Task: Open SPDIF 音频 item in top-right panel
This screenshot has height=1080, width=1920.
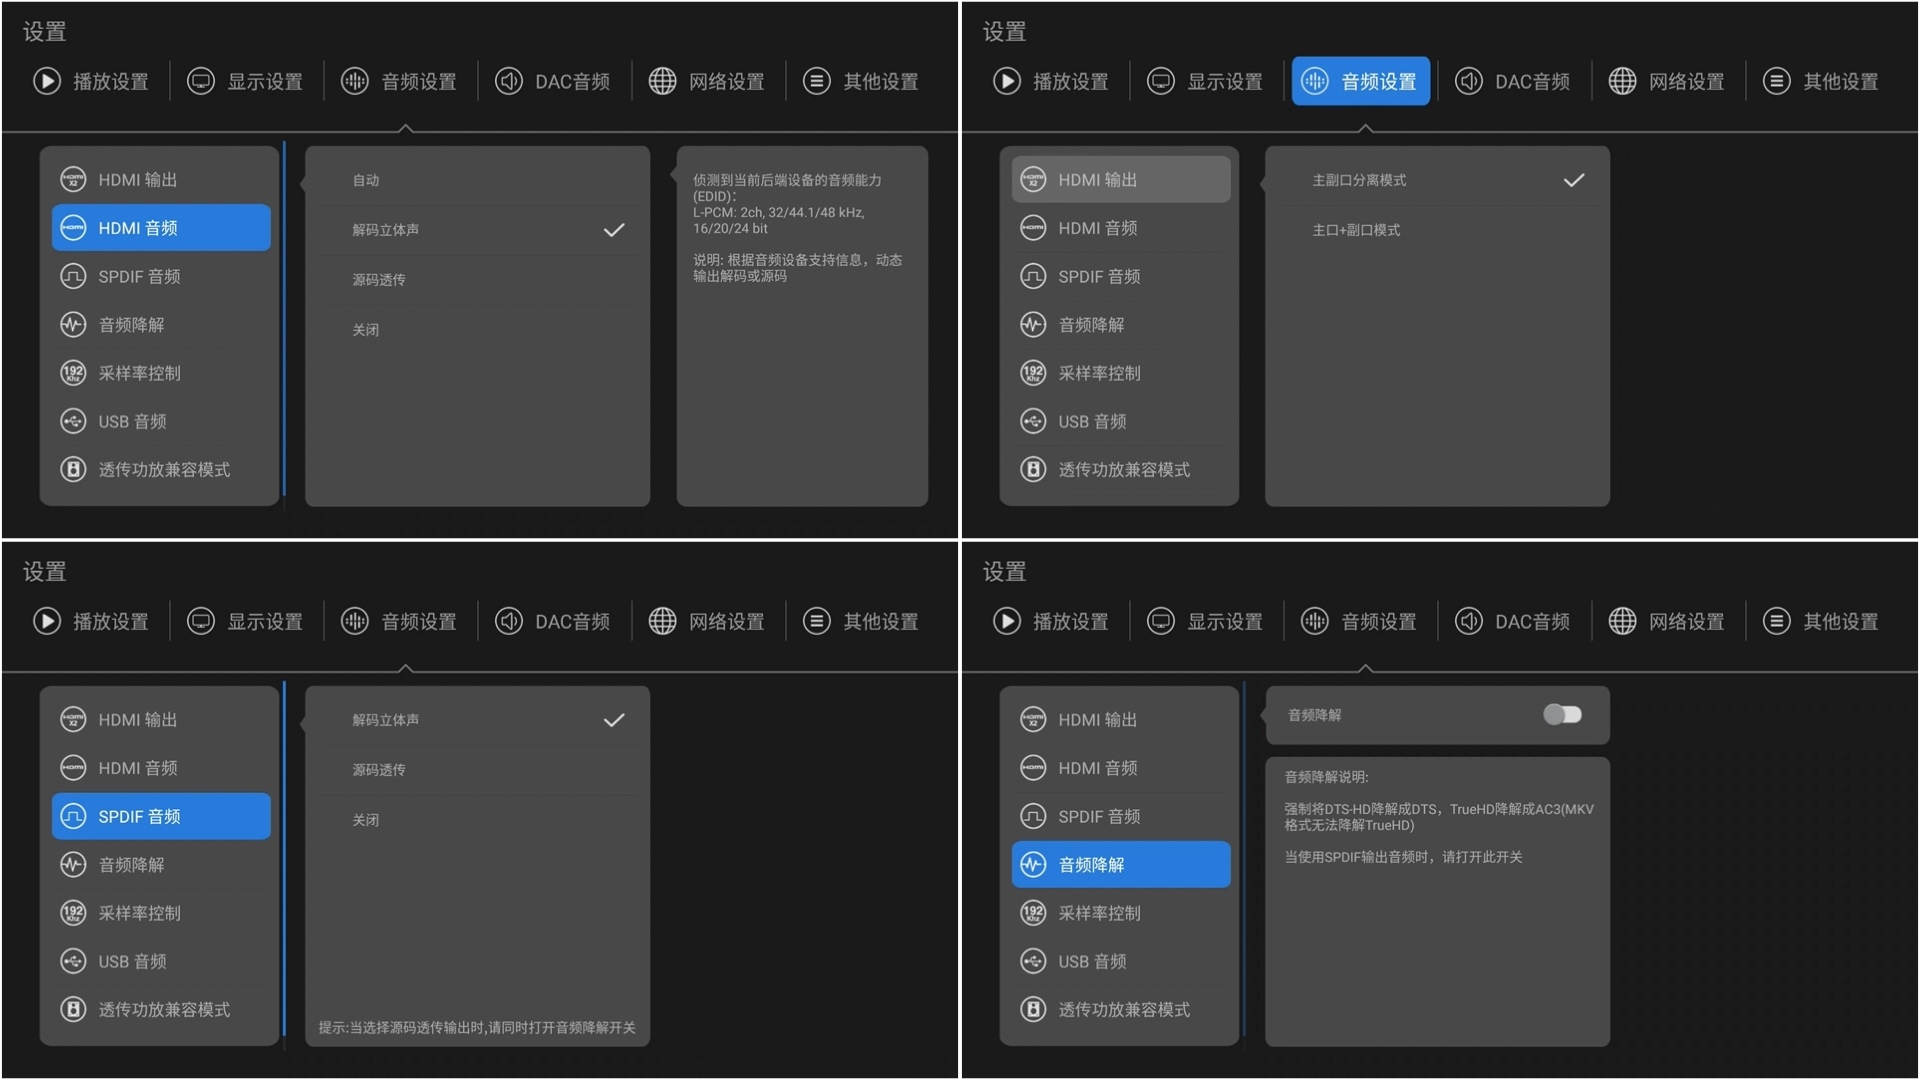Action: click(x=1121, y=276)
